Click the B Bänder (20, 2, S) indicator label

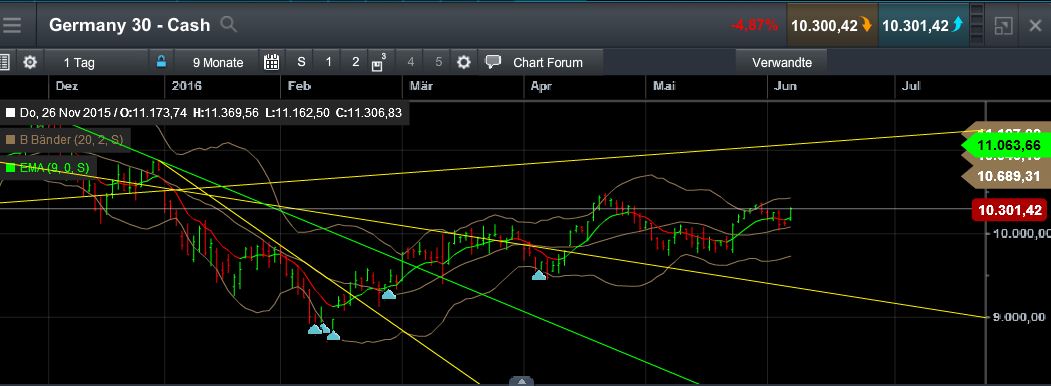tap(64, 139)
